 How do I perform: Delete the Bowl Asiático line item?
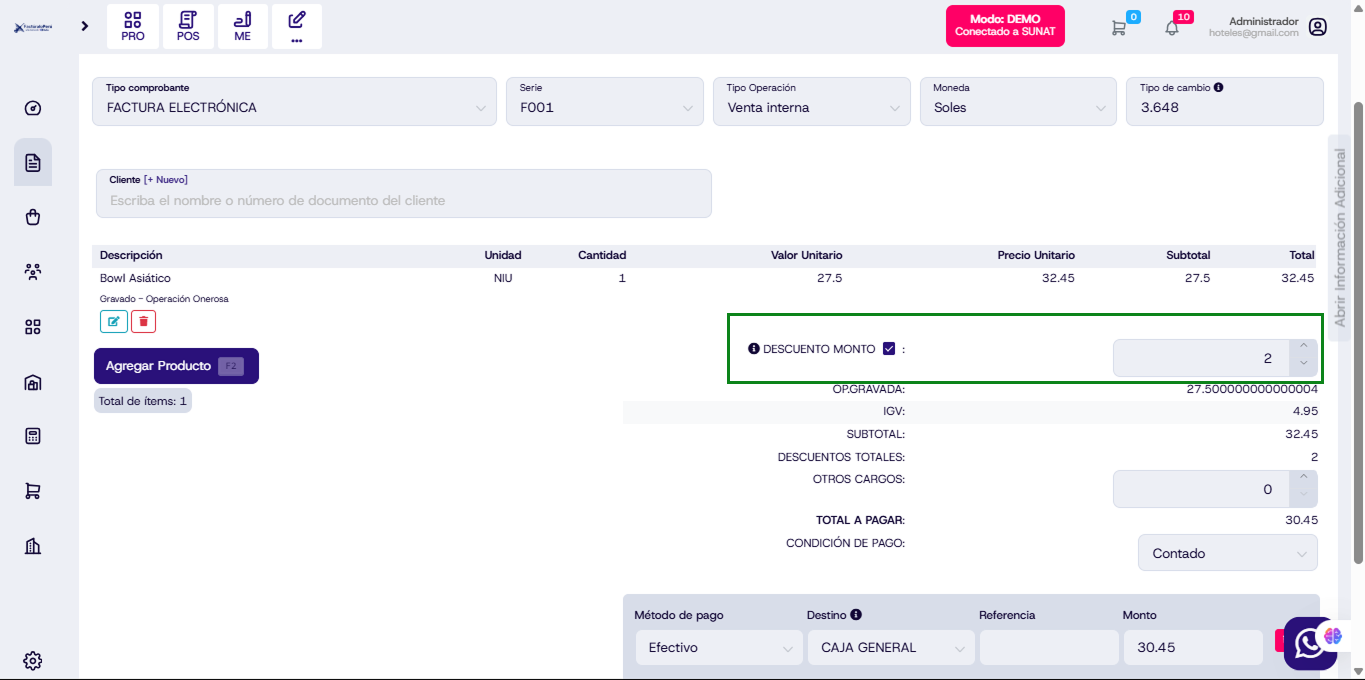tap(144, 321)
